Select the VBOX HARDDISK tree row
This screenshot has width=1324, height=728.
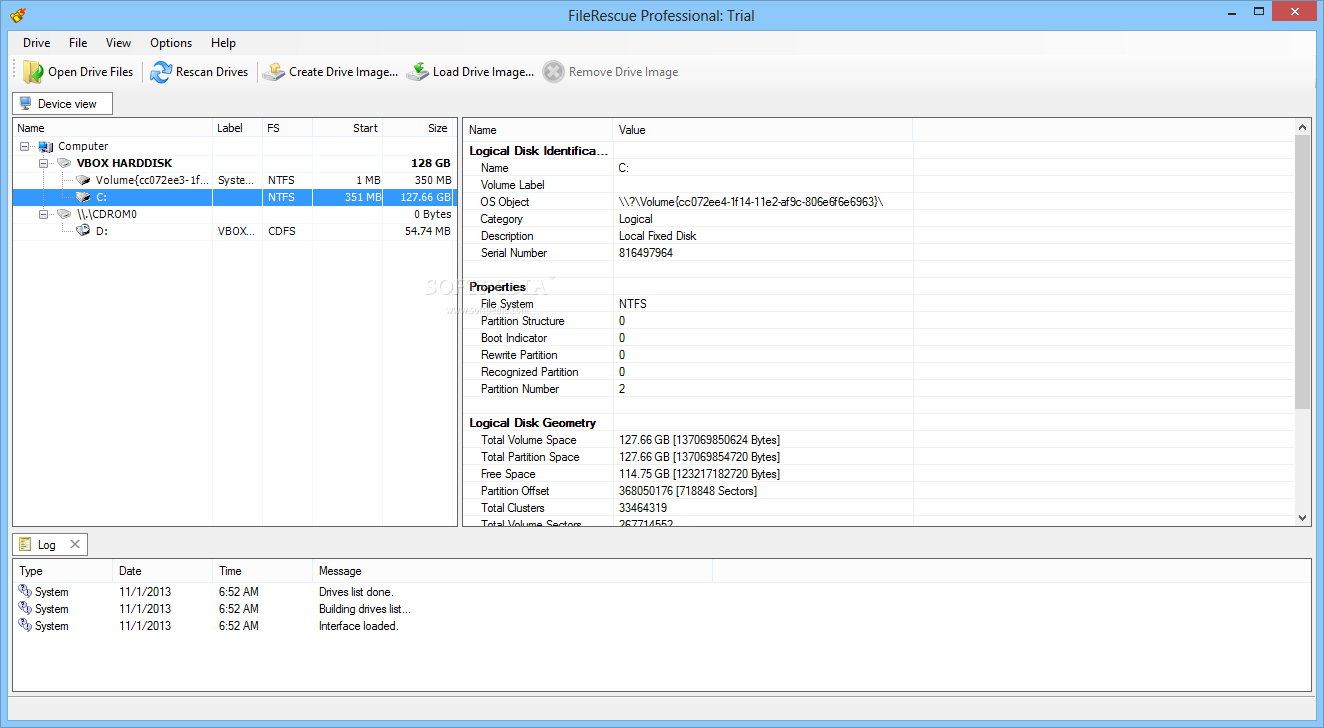coord(235,163)
